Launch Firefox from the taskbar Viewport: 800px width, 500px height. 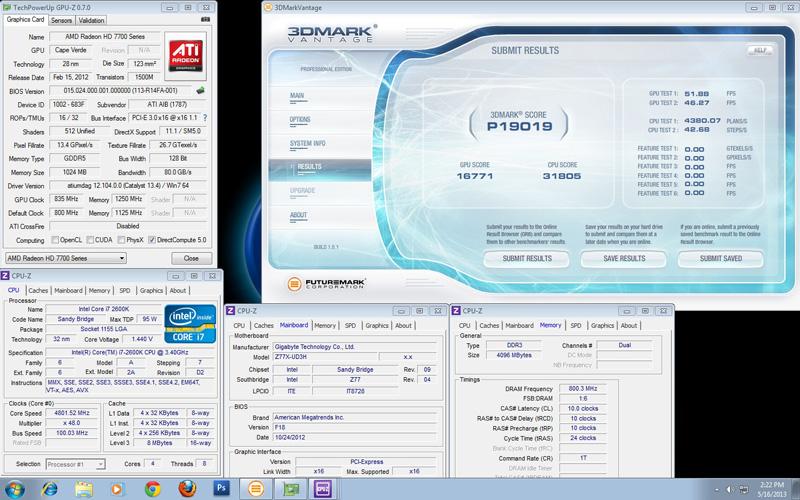(187, 489)
